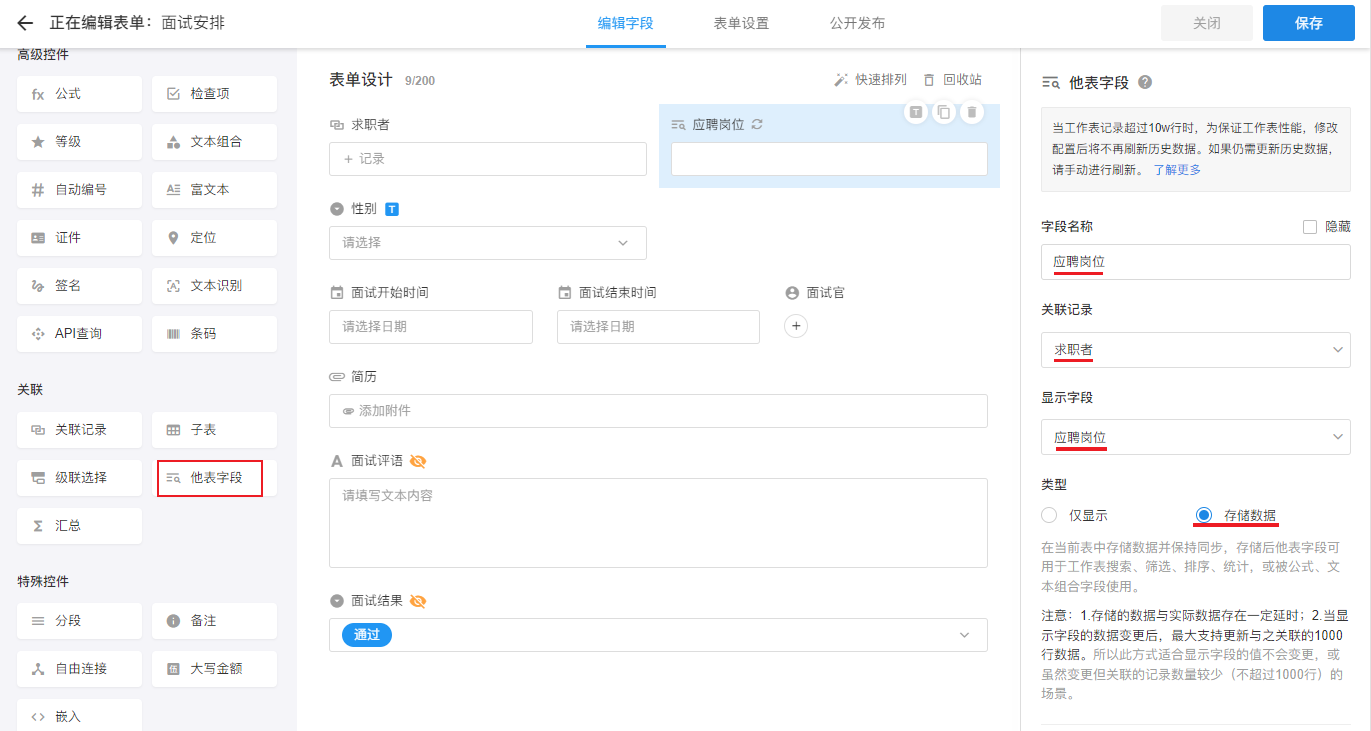
Task: Click the 求职者 record input box
Action: pyautogui.click(x=488, y=159)
